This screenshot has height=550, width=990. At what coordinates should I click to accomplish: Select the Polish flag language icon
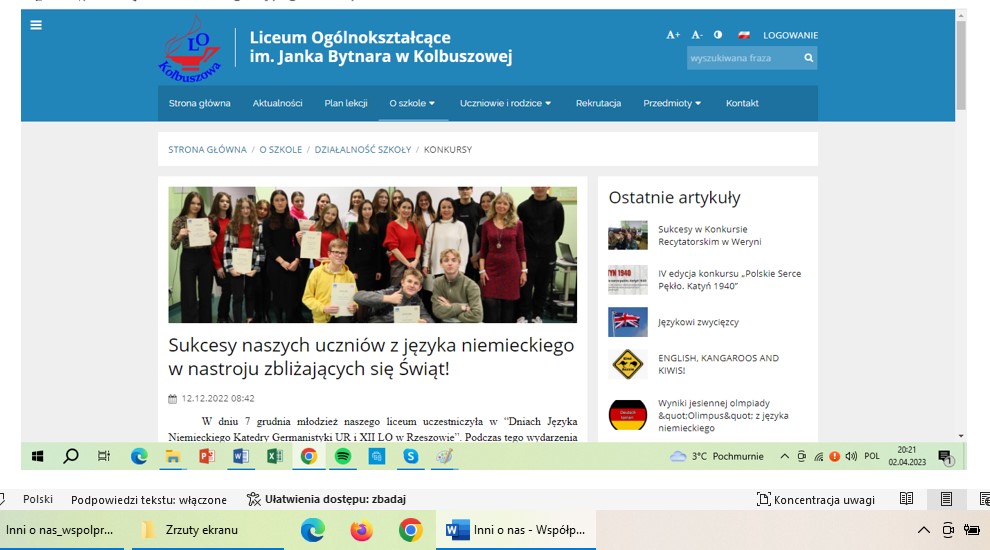pyautogui.click(x=744, y=35)
